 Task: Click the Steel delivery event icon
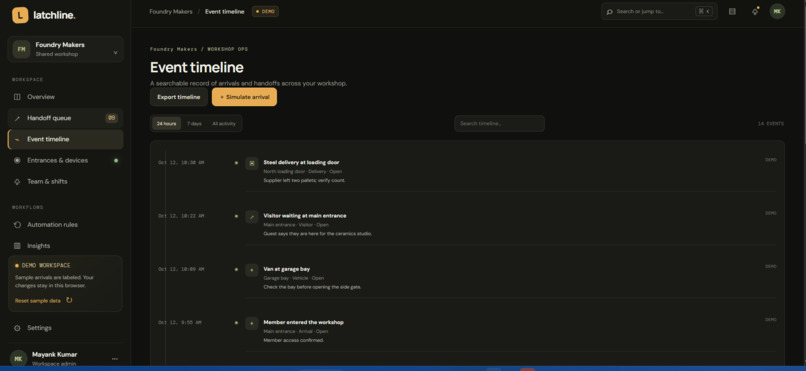pos(252,163)
